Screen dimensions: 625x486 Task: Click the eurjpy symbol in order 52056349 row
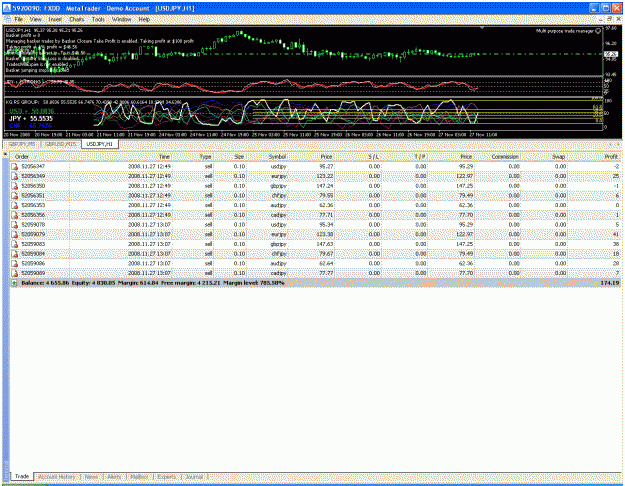coord(278,176)
